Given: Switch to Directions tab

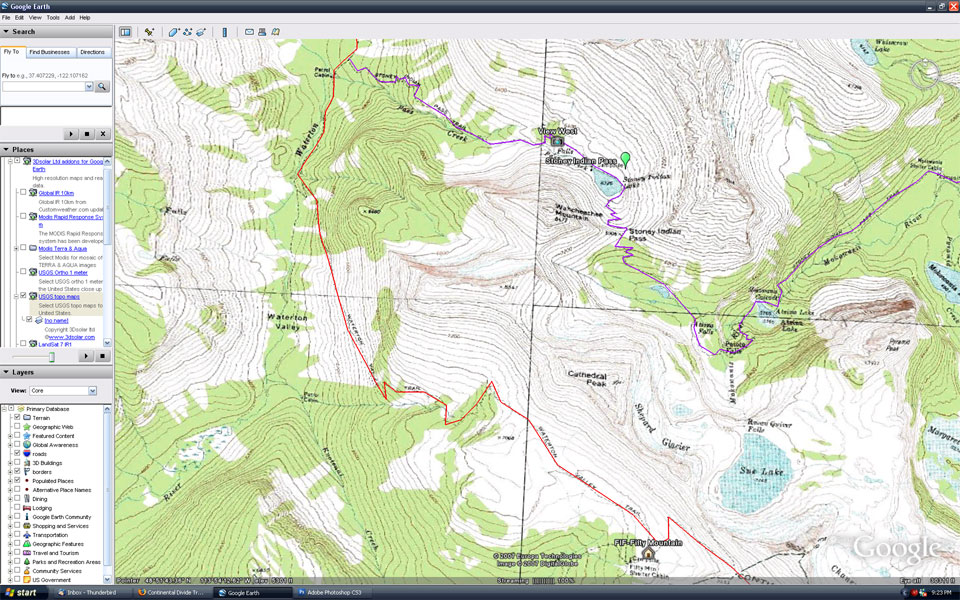Looking at the screenshot, I should point(92,52).
